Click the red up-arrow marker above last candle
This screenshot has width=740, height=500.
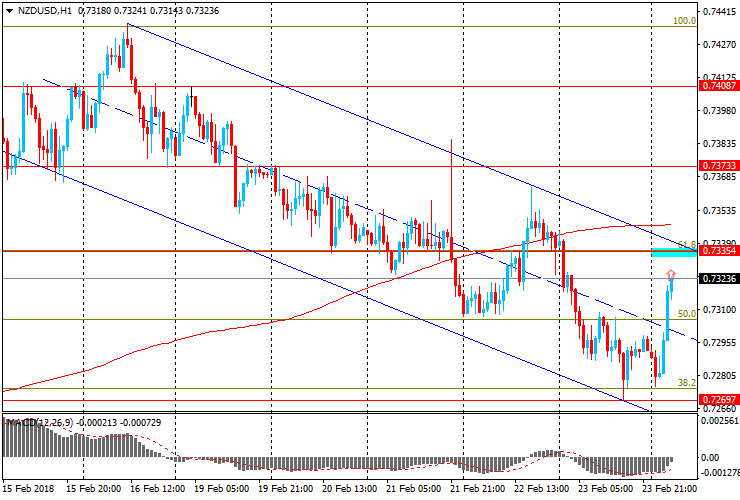coord(671,274)
